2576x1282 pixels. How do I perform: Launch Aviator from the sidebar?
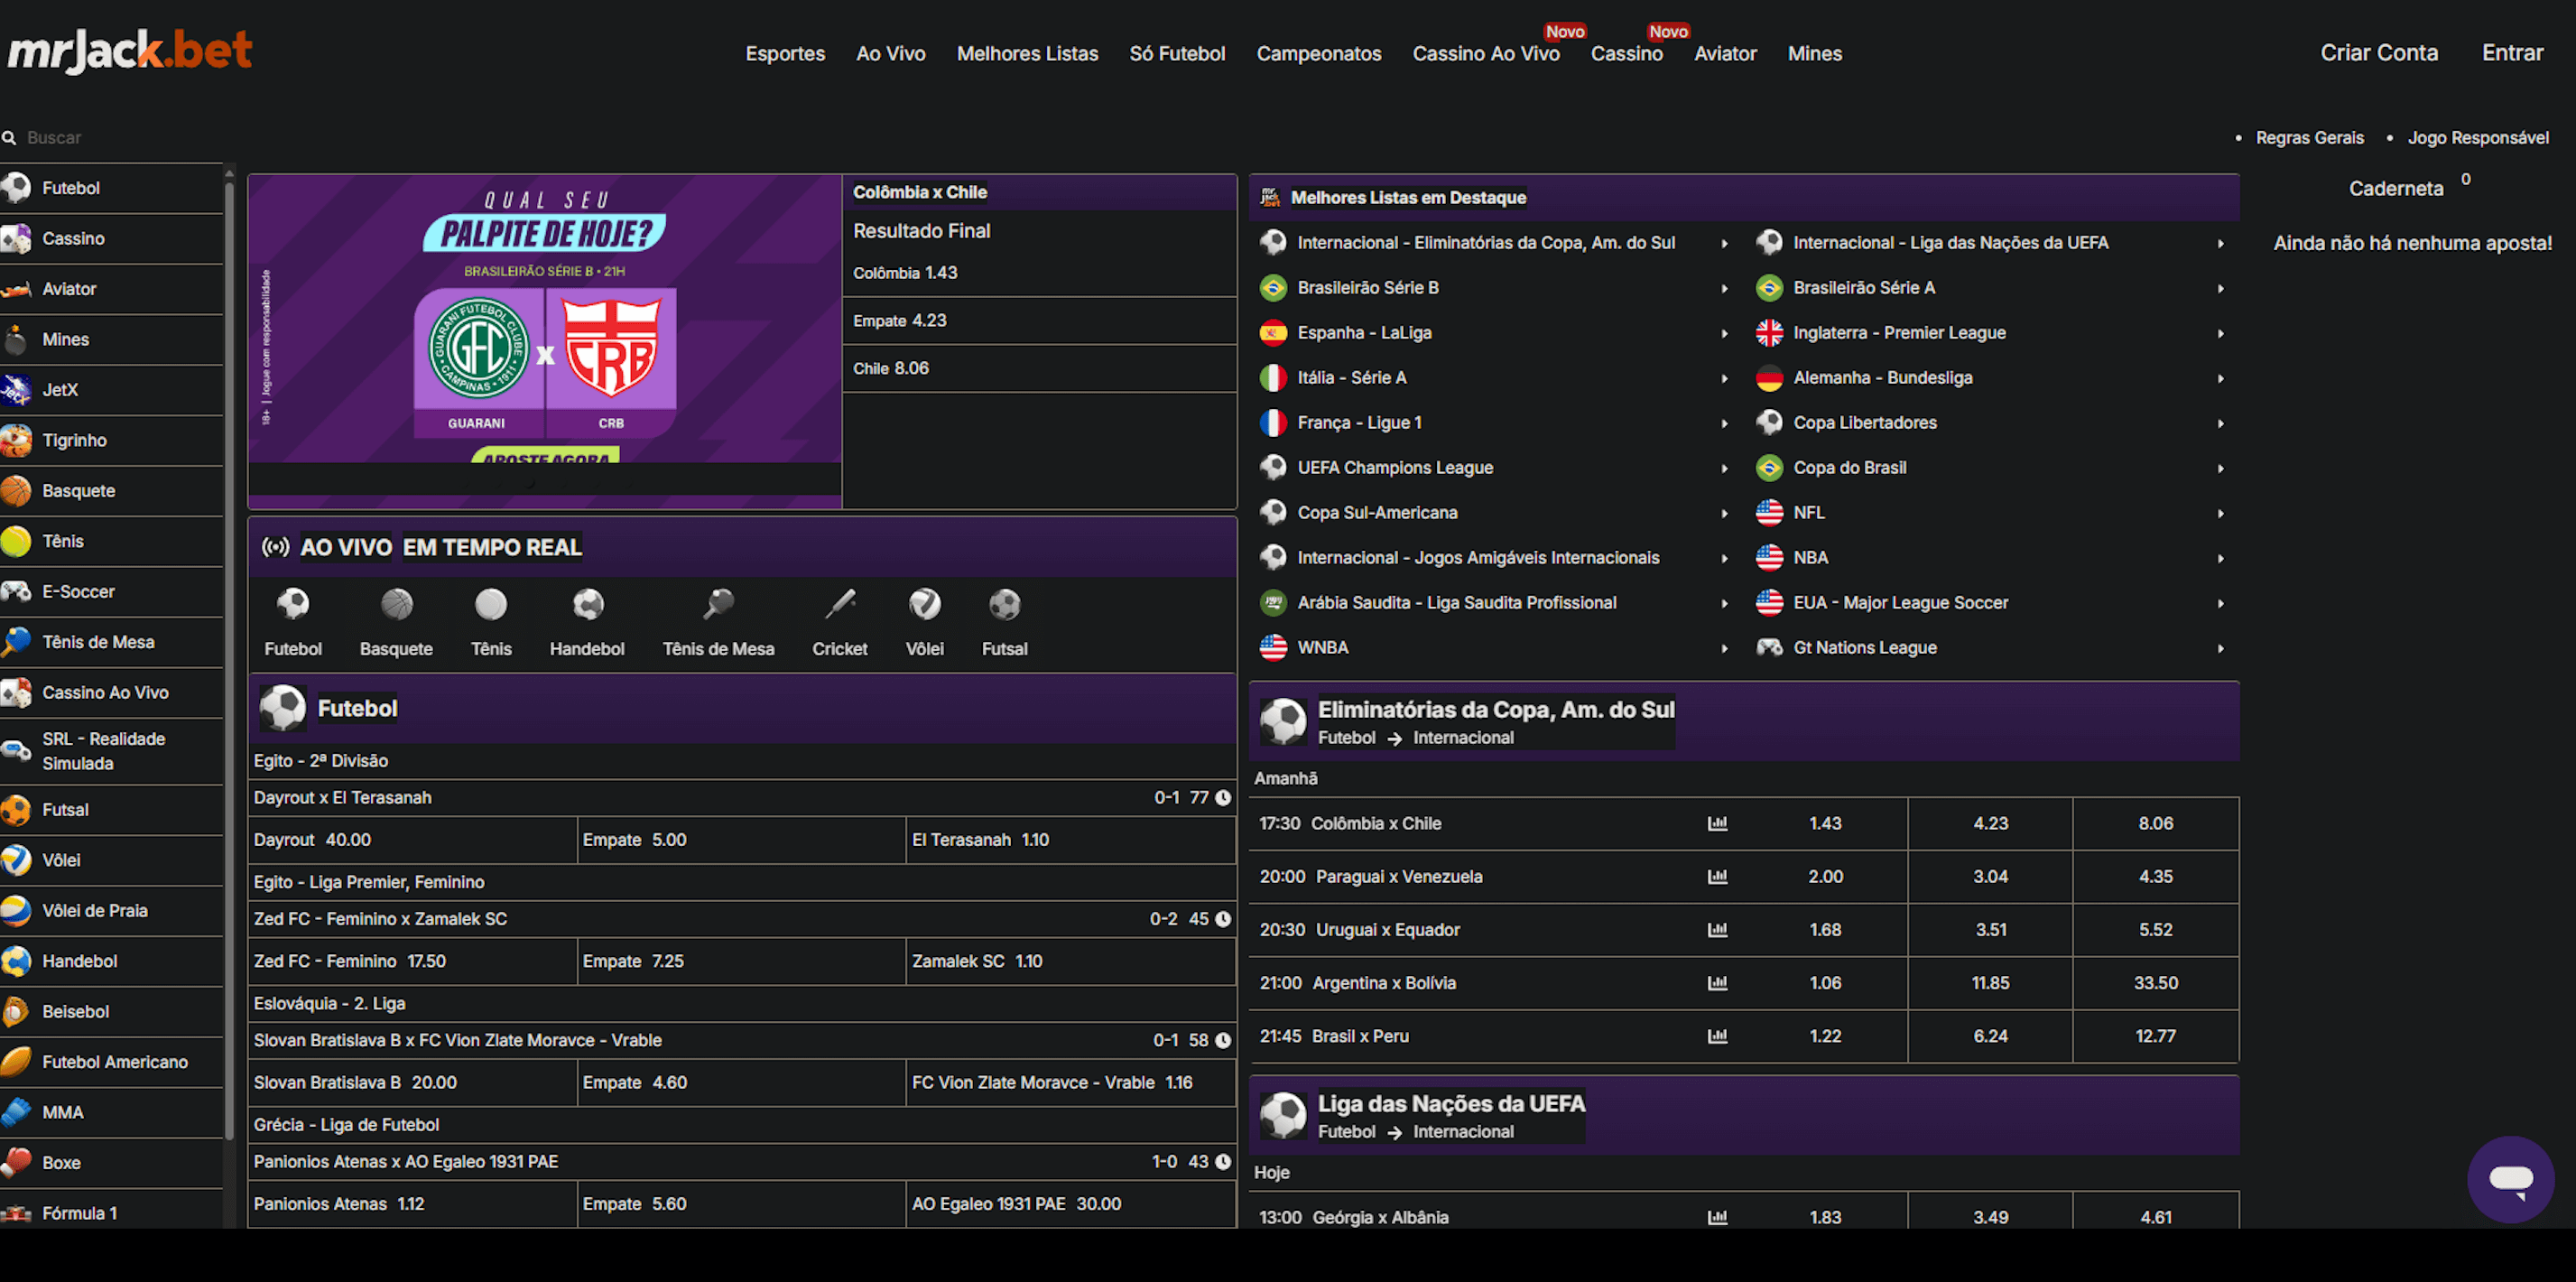111,289
